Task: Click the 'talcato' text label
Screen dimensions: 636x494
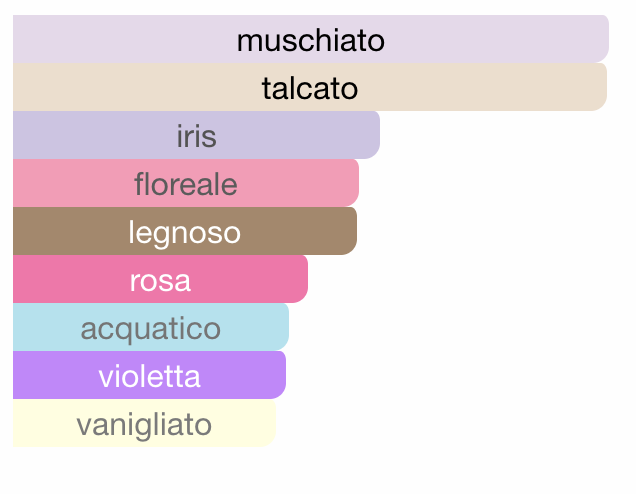Action: pos(310,88)
